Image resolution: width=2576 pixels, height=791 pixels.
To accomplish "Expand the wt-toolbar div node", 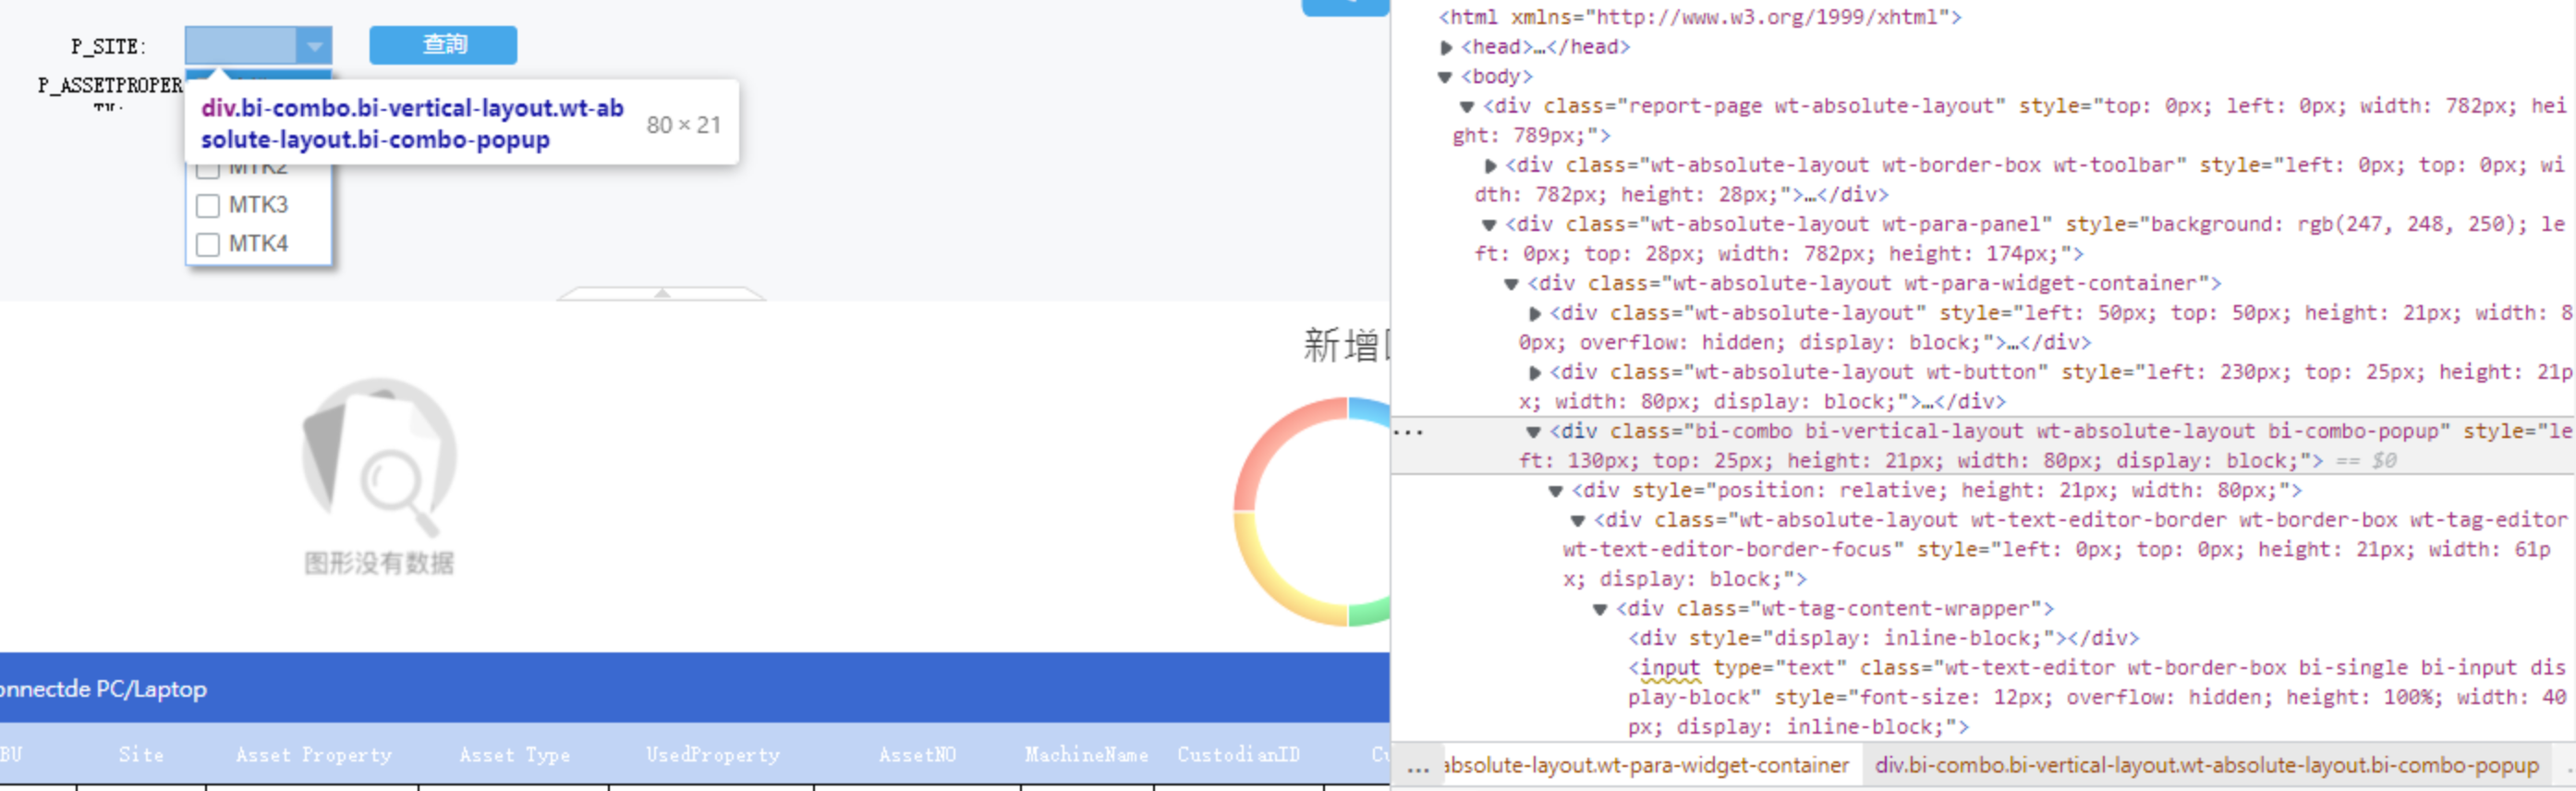I will pos(1490,166).
